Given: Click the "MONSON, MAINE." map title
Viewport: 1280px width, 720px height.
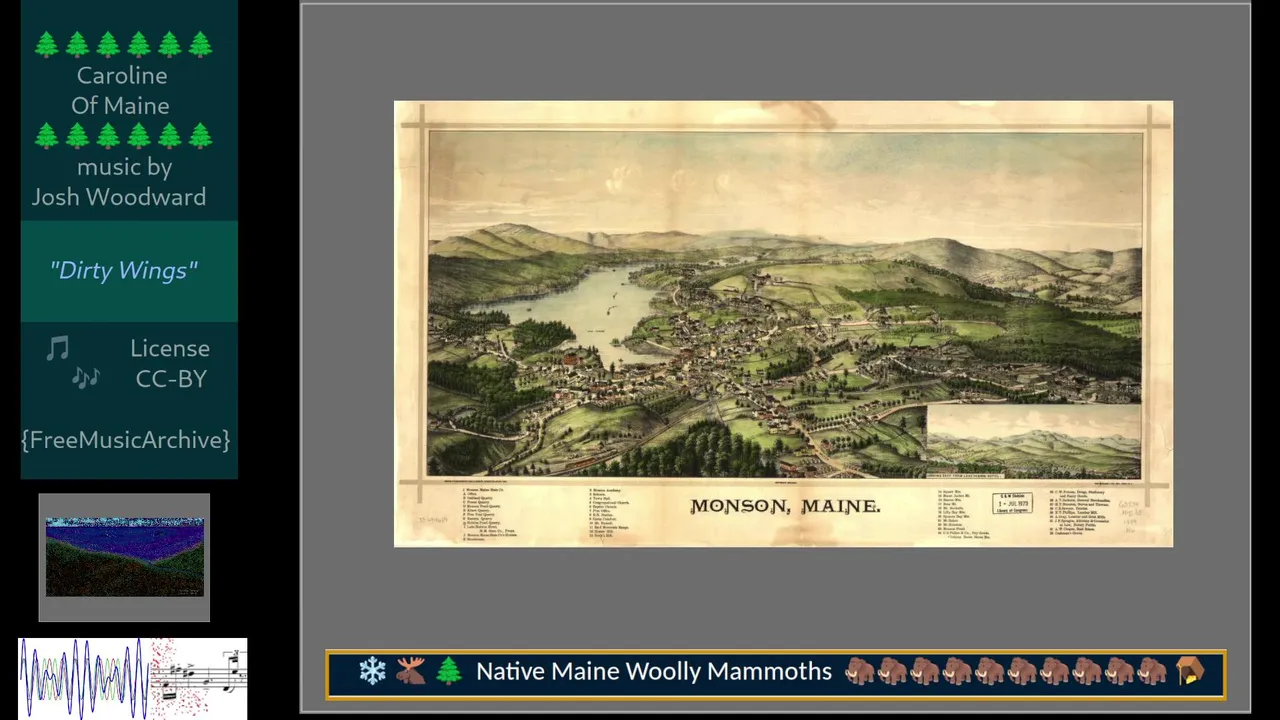Looking at the screenshot, I should 785,506.
